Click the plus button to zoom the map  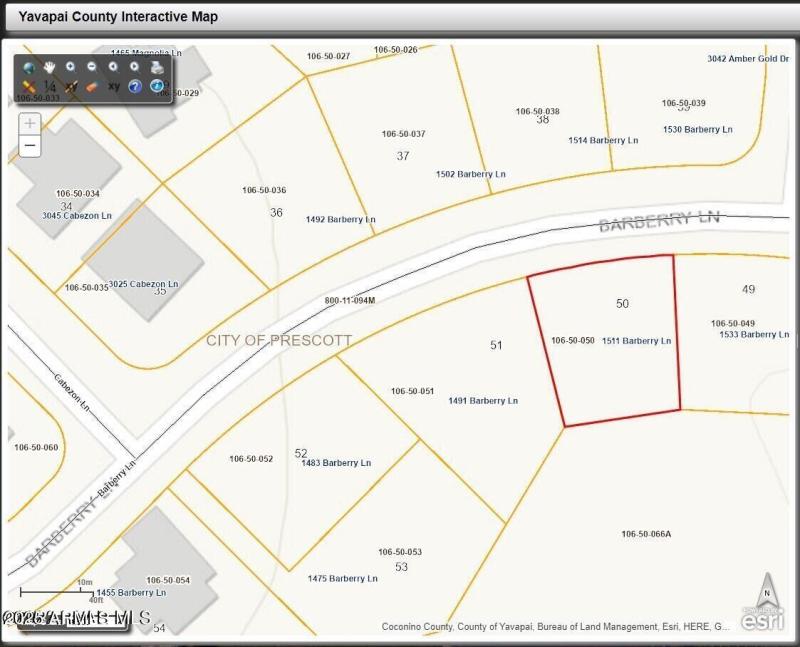pyautogui.click(x=29, y=124)
